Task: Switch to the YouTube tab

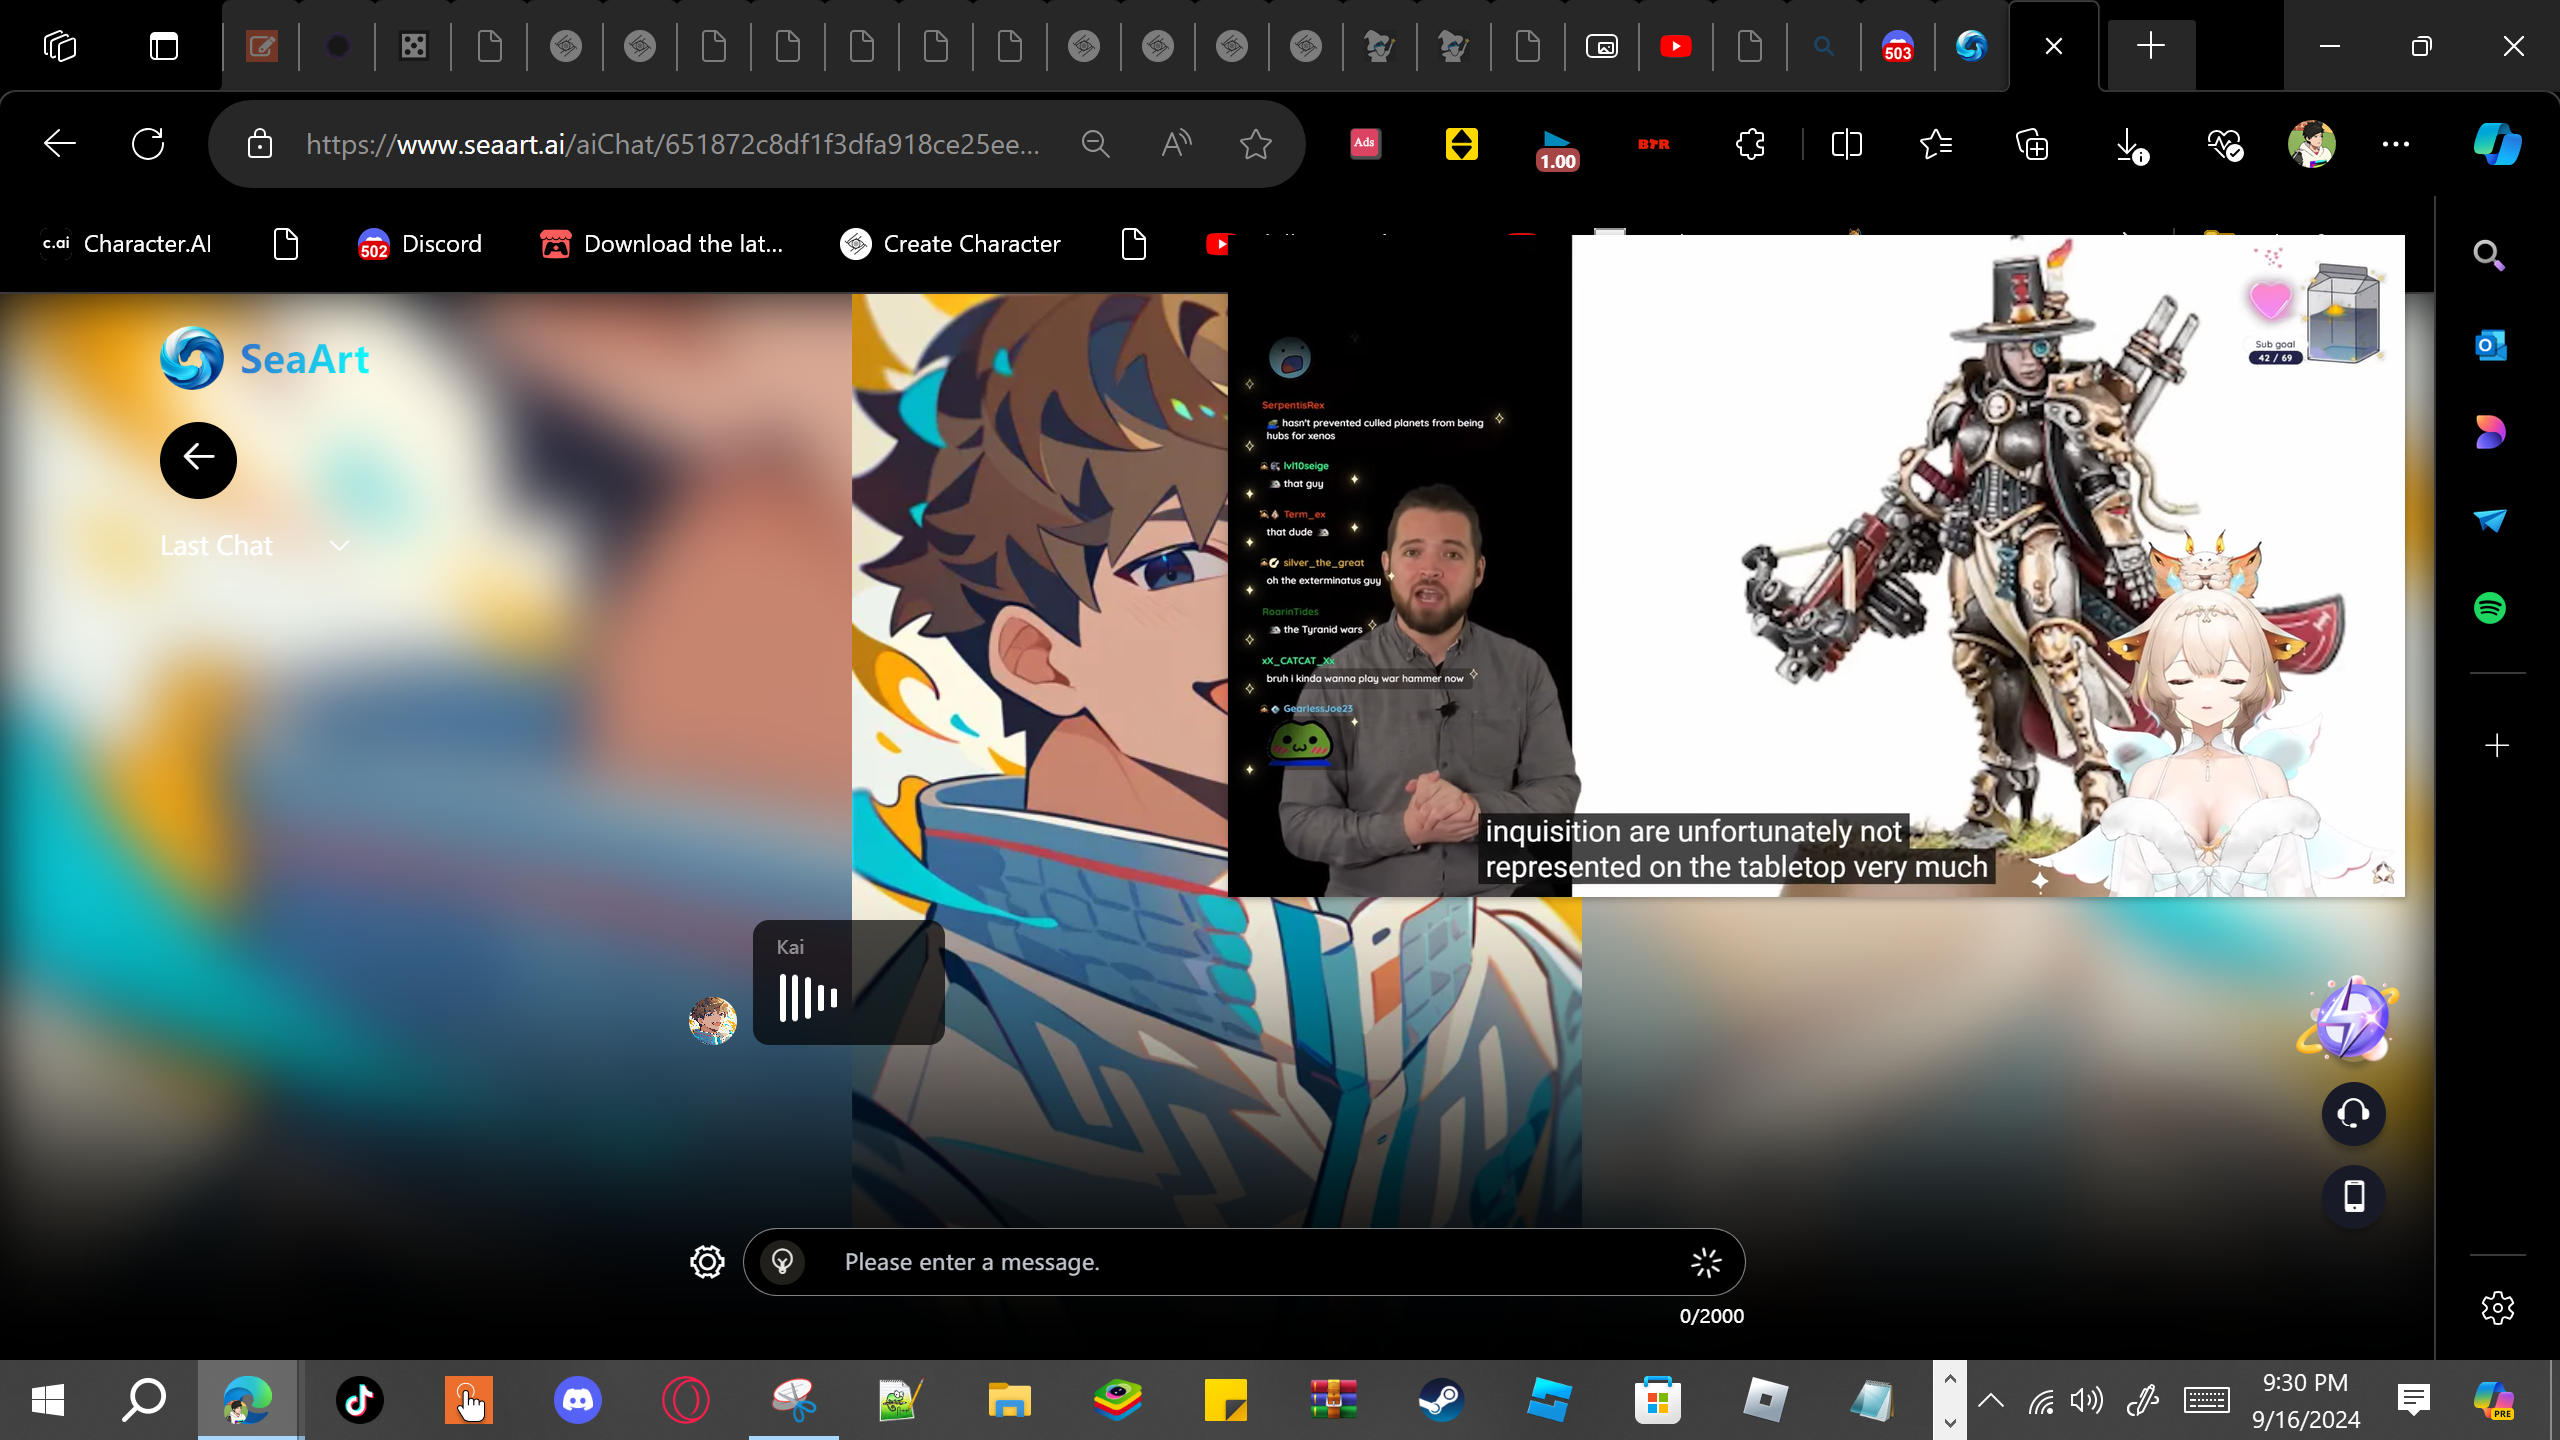Action: 1676,46
